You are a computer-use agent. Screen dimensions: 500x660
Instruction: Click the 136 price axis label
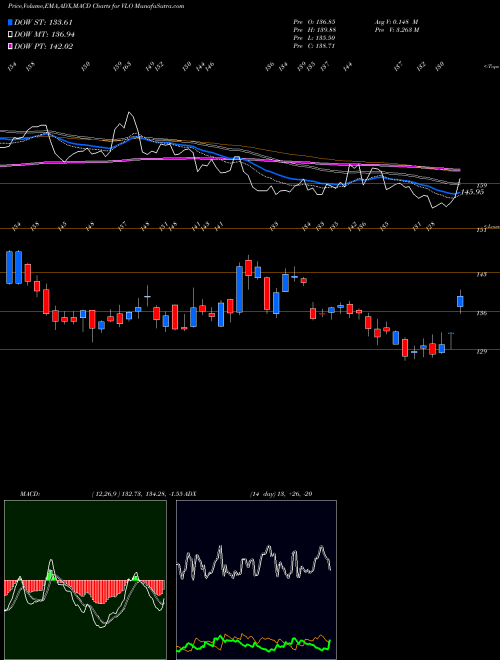pos(482,313)
